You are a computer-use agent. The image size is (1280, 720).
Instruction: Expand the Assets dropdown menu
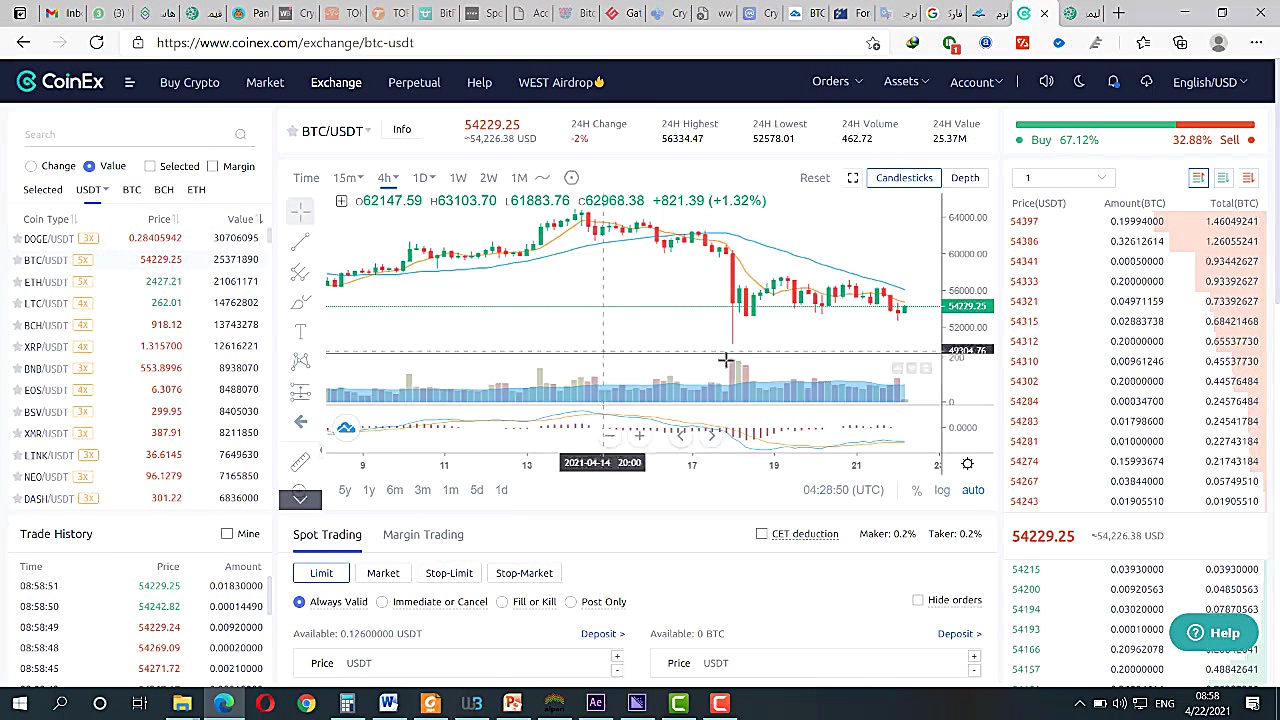tap(906, 82)
